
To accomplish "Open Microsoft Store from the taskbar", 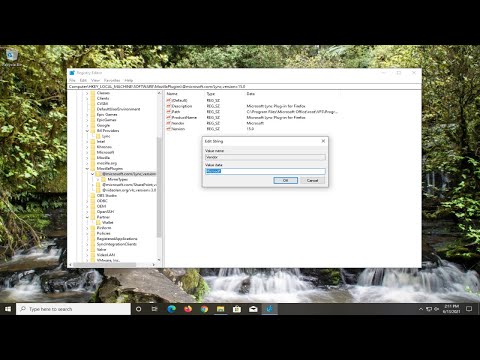I will click(237, 309).
